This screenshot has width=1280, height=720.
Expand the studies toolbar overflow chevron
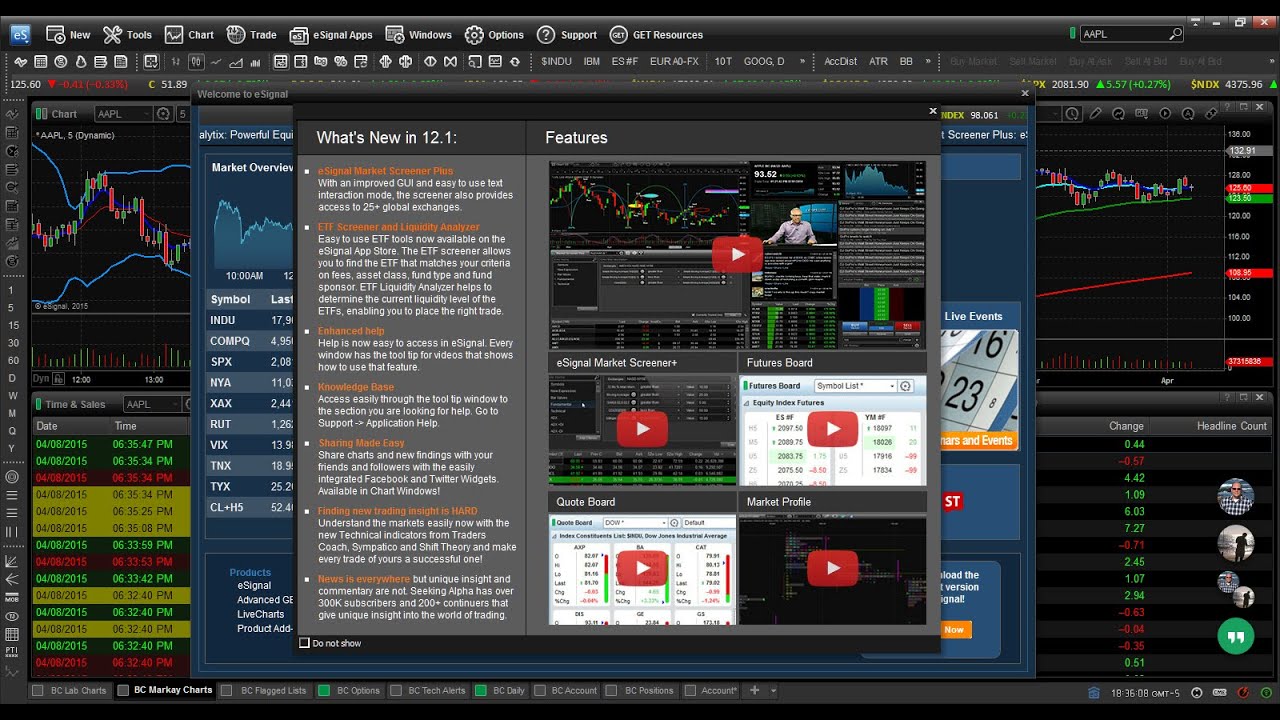coord(928,62)
